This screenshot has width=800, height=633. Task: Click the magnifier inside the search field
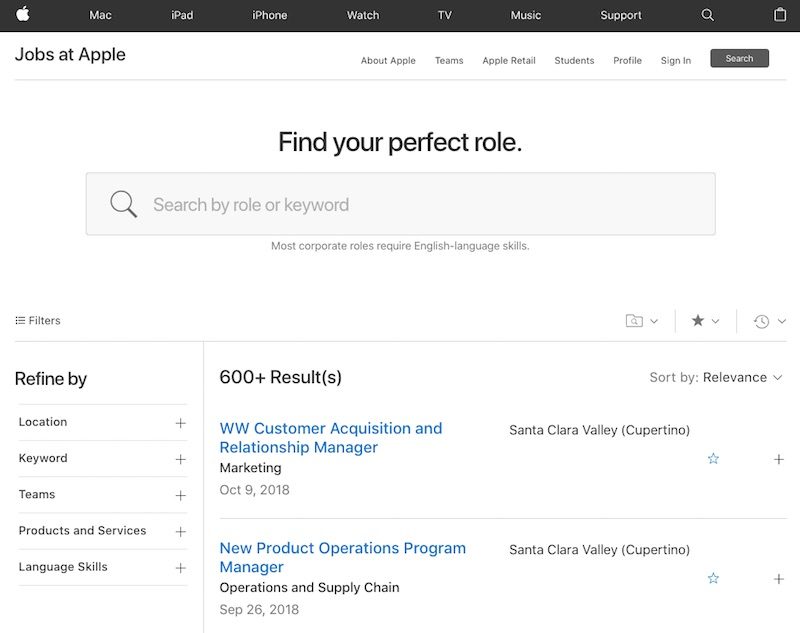(124, 204)
